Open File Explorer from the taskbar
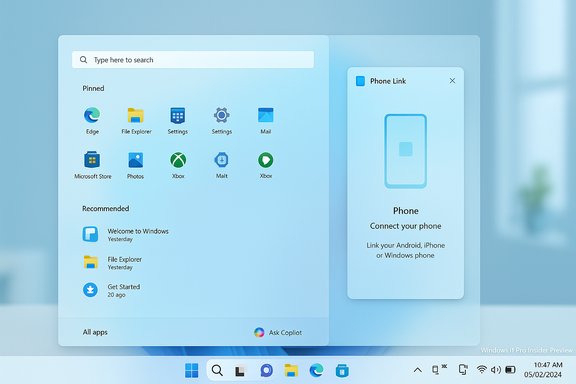The width and height of the screenshot is (576, 384). coord(291,370)
